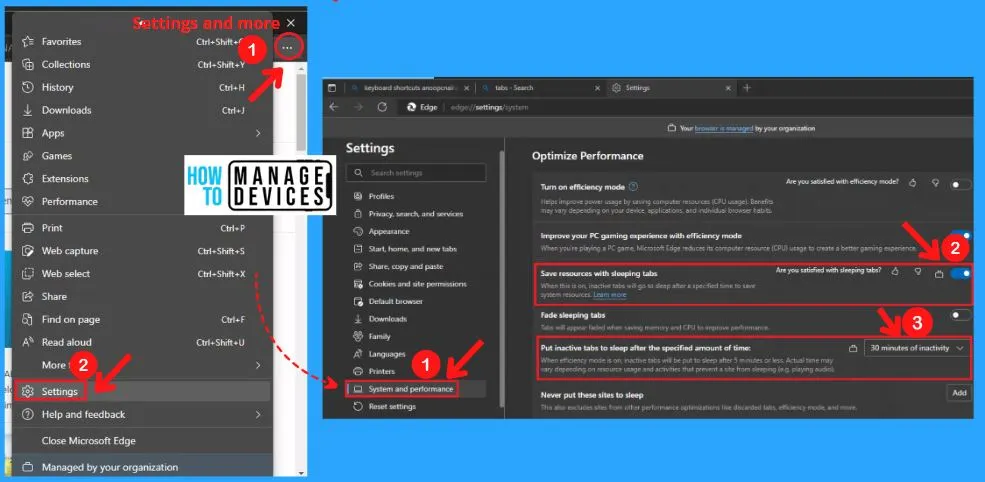Click thumbs down for sleeping tabs

click(918, 271)
